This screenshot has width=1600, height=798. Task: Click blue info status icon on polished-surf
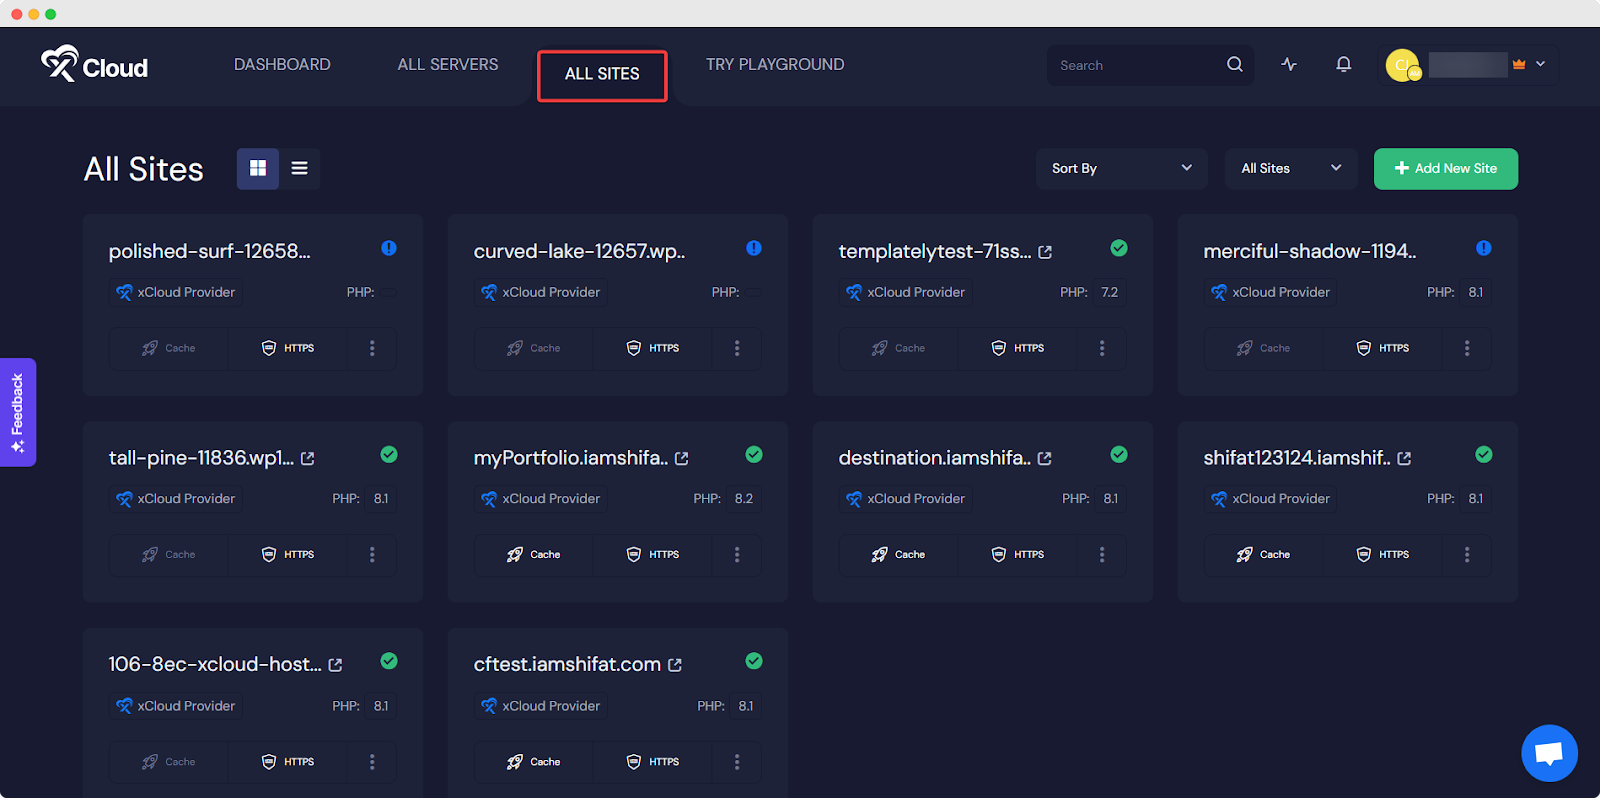pyautogui.click(x=389, y=248)
